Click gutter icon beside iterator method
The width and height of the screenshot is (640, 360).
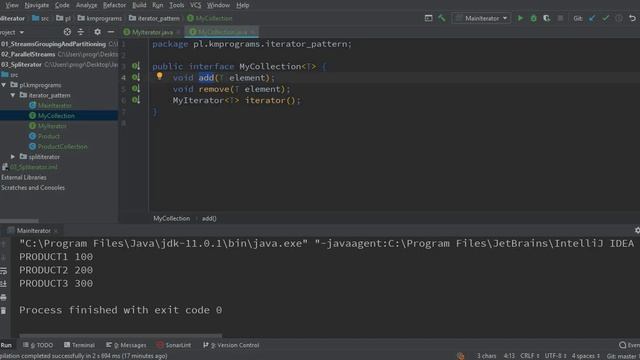tap(136, 100)
